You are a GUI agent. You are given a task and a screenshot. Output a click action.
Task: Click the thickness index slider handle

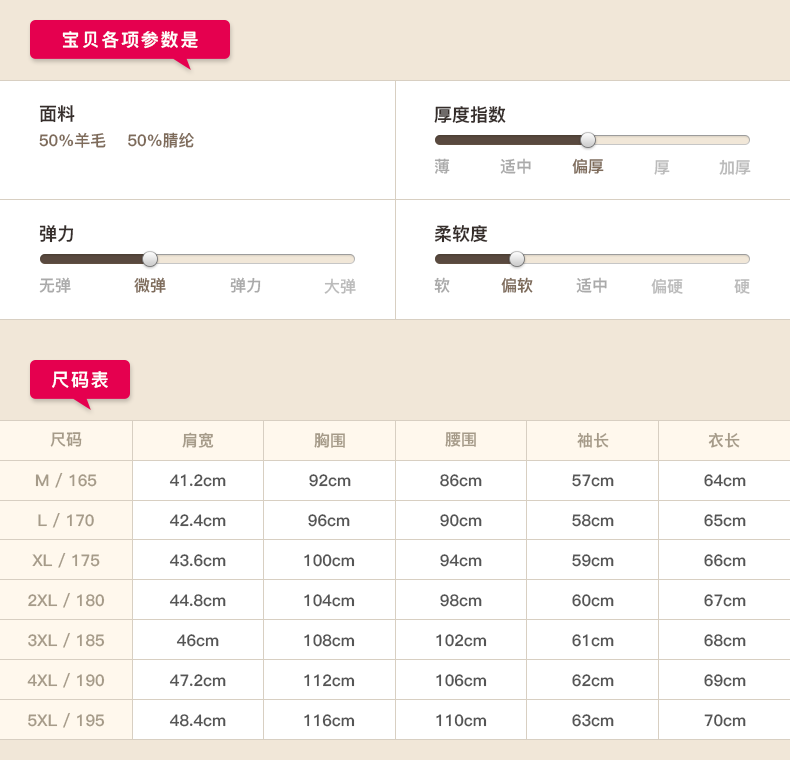click(x=588, y=140)
